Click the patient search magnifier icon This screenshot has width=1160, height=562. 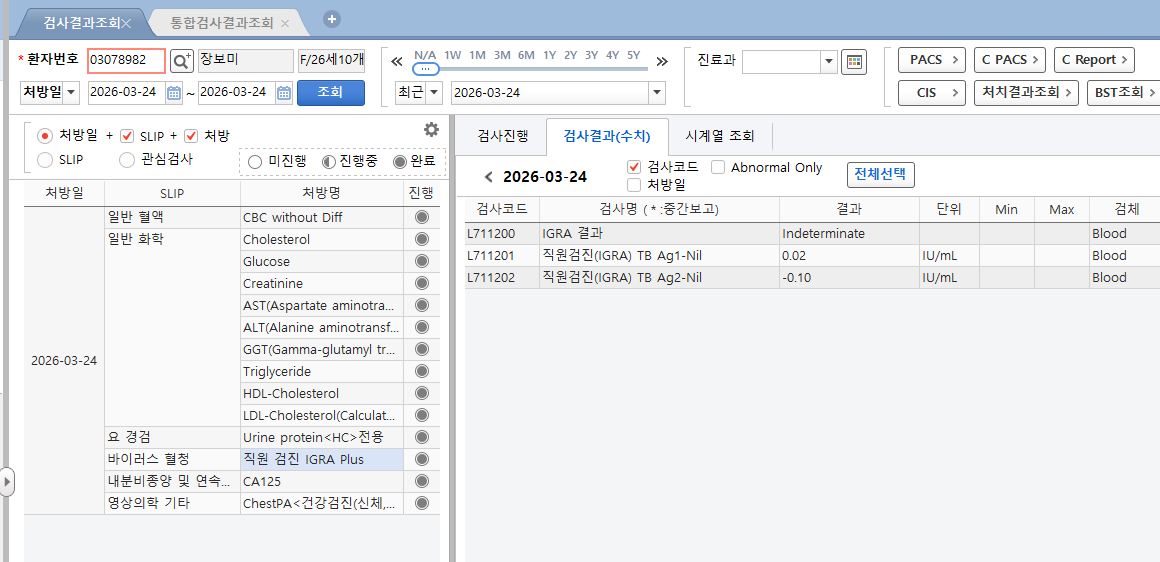(x=181, y=61)
